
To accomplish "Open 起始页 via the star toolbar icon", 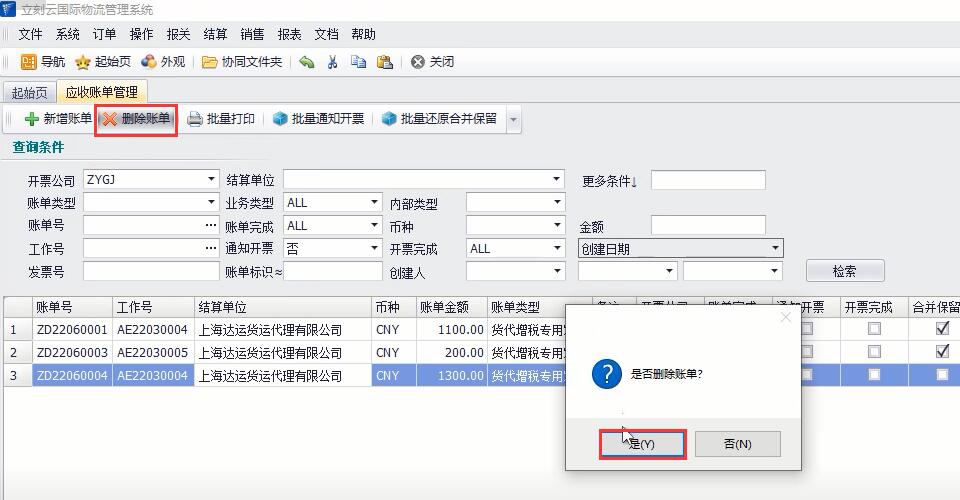I will (x=83, y=62).
